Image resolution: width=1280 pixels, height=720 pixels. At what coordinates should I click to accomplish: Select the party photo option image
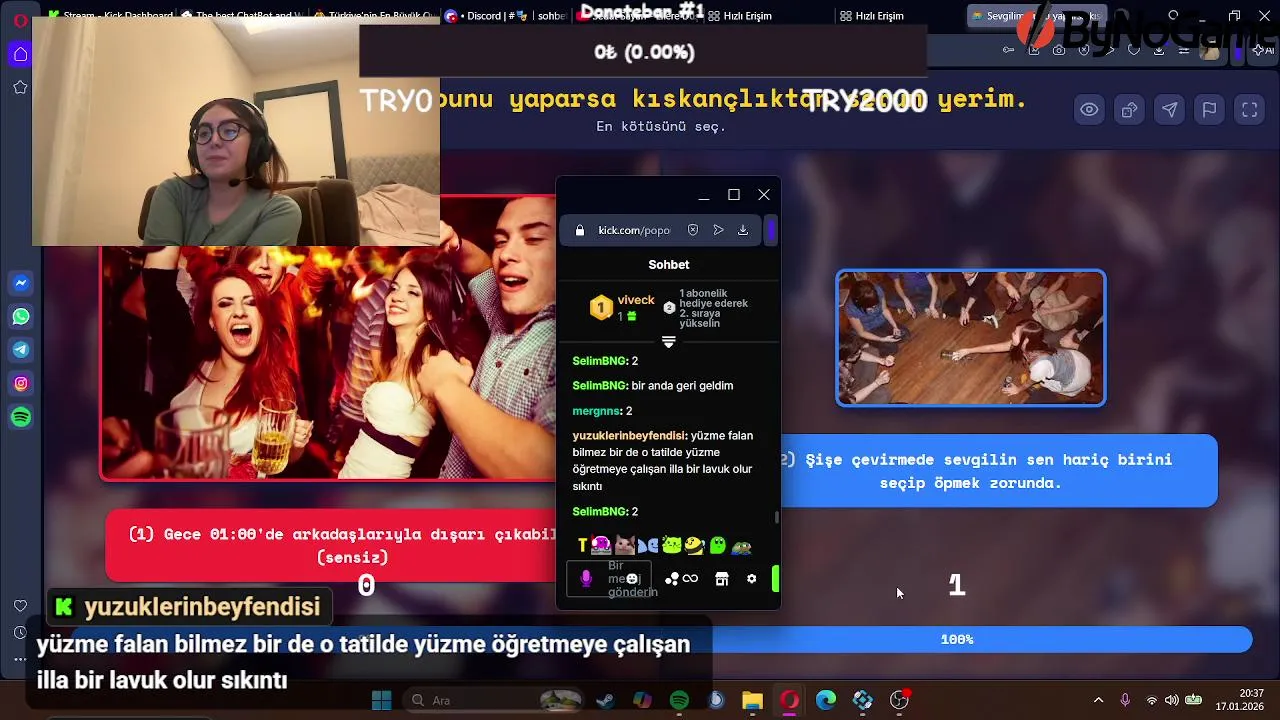point(328,338)
